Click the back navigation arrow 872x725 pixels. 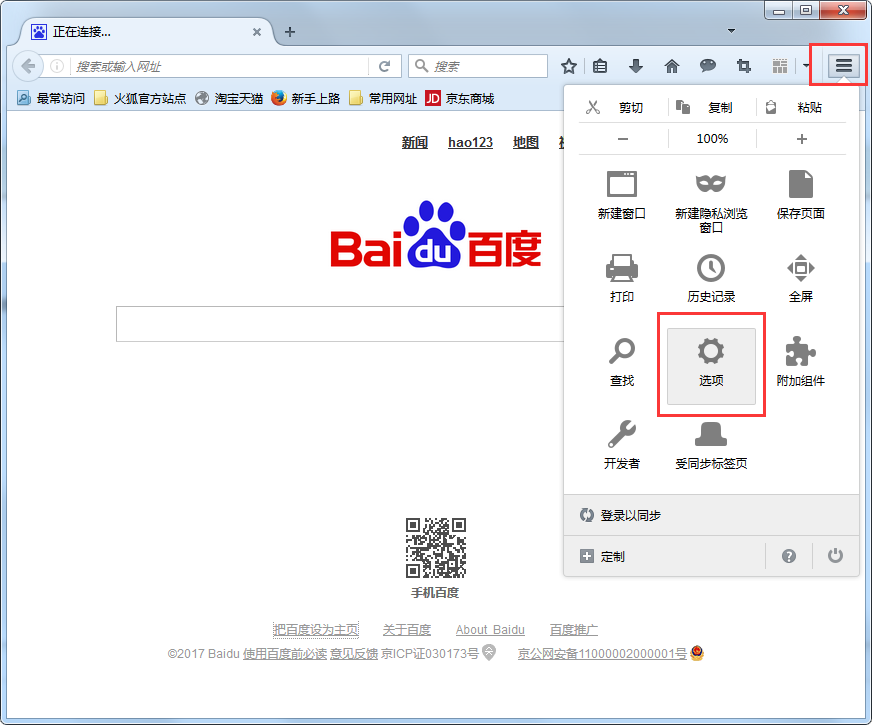pyautogui.click(x=28, y=67)
